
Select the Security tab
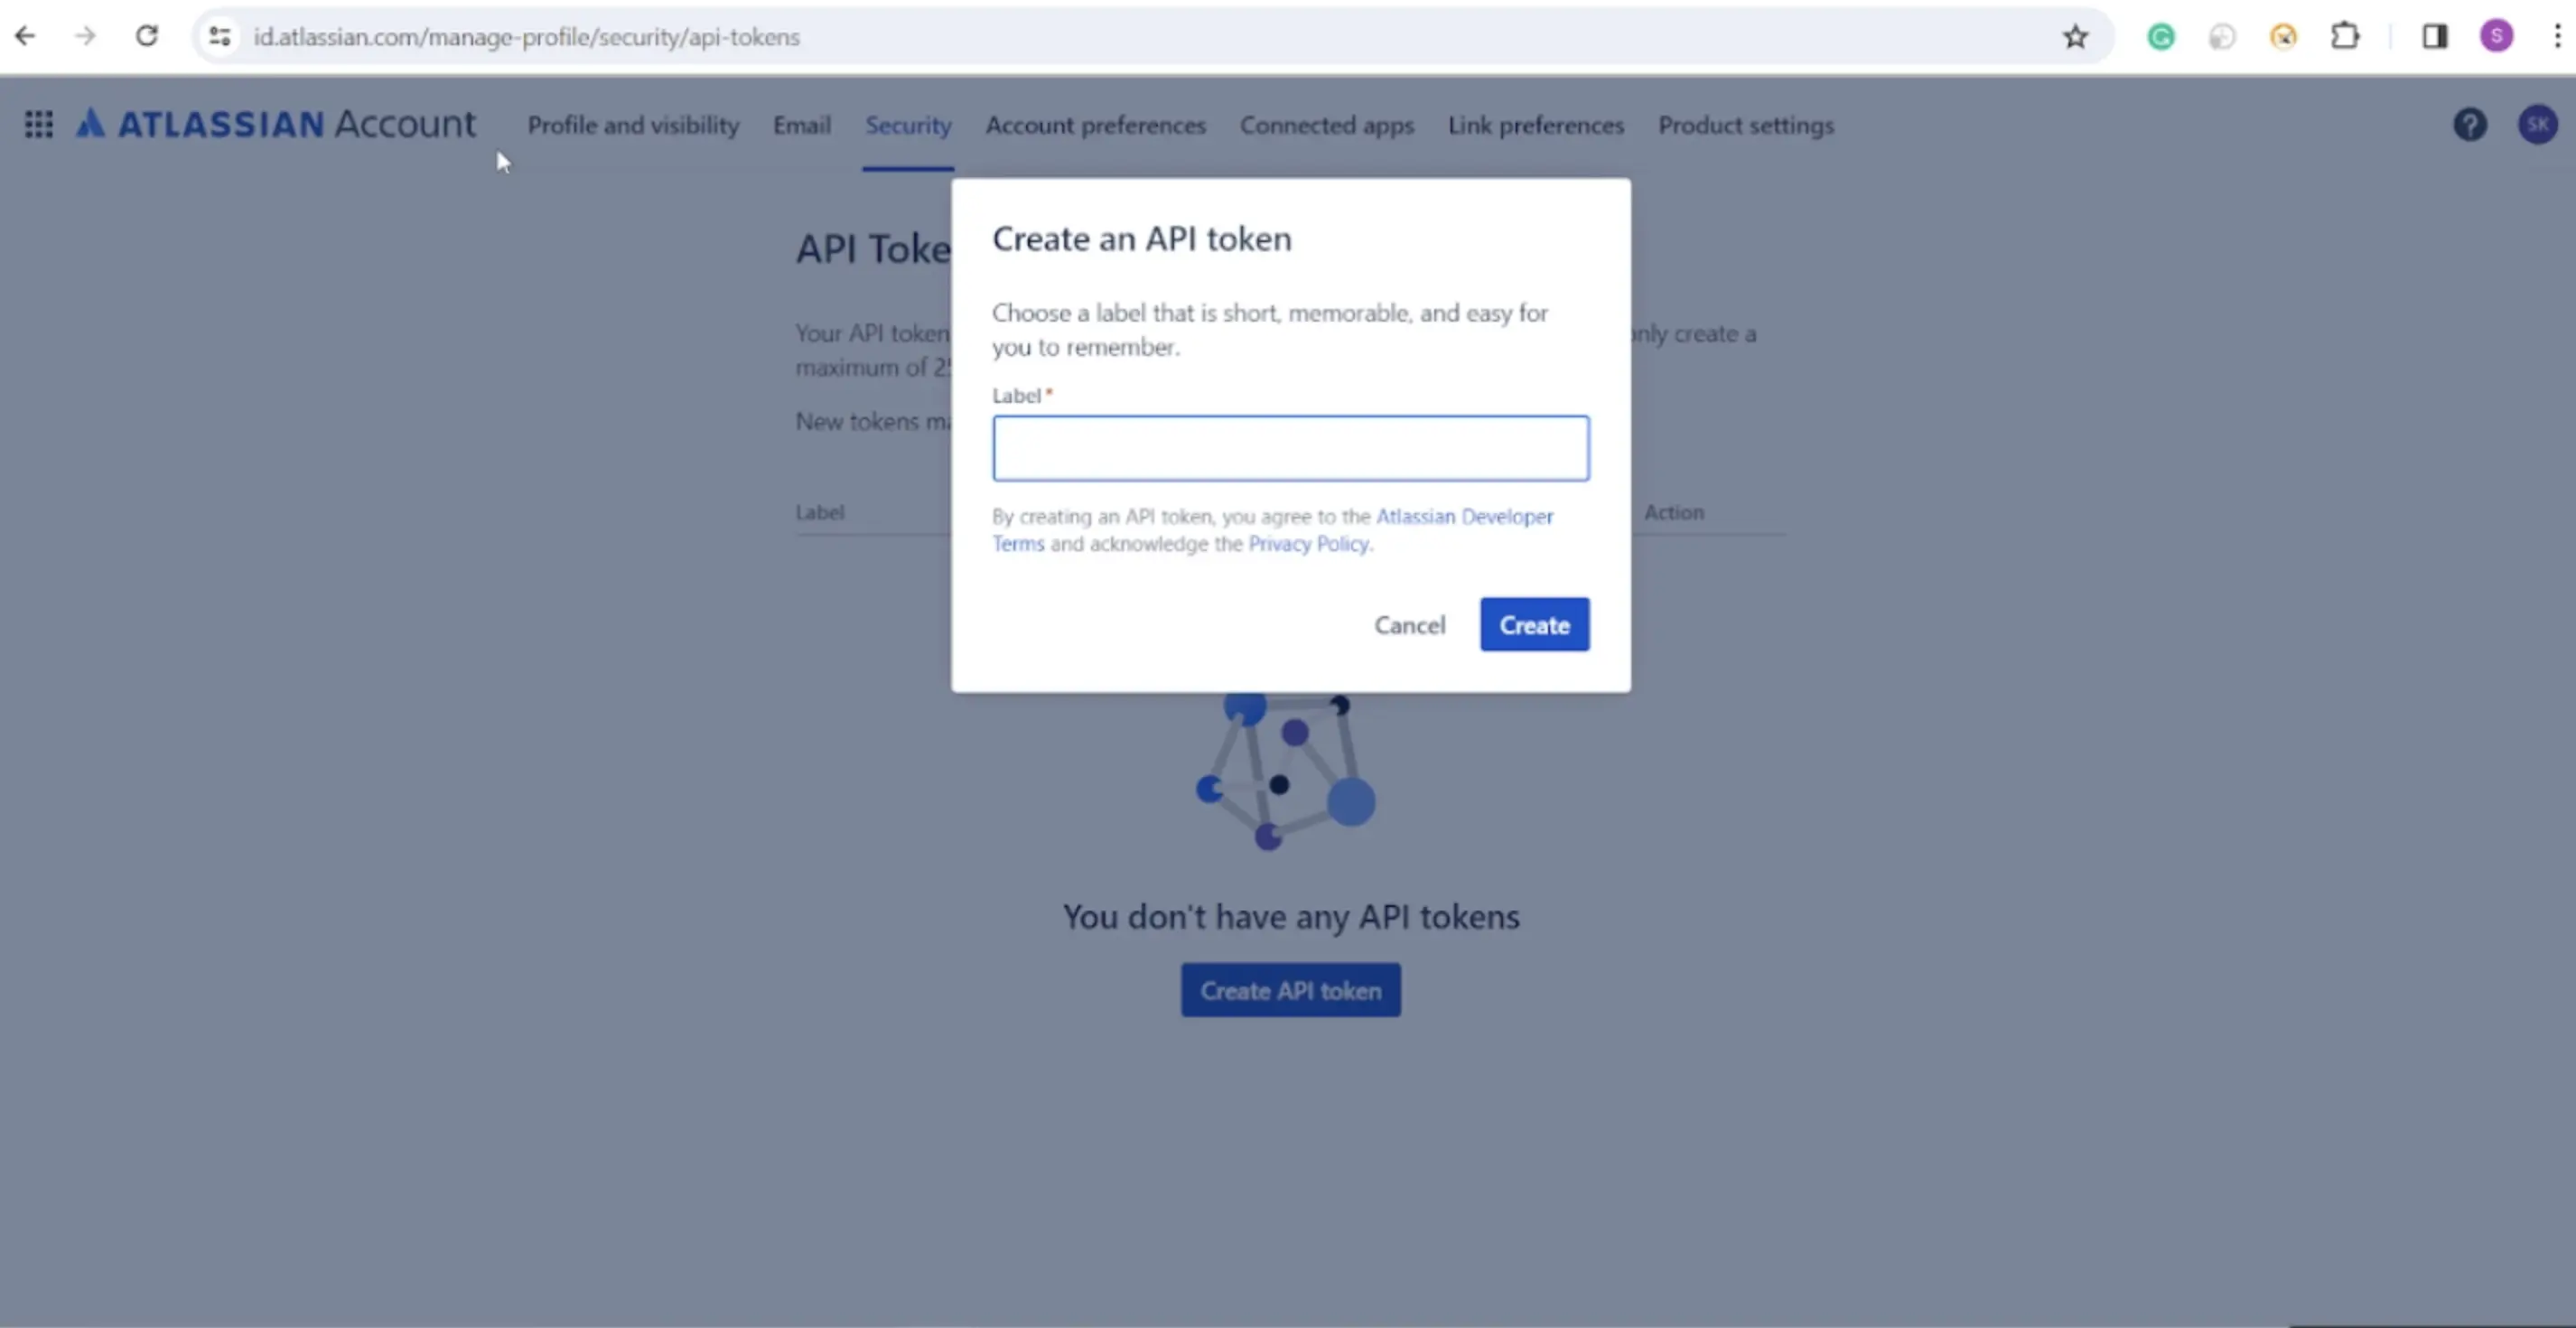pos(908,125)
